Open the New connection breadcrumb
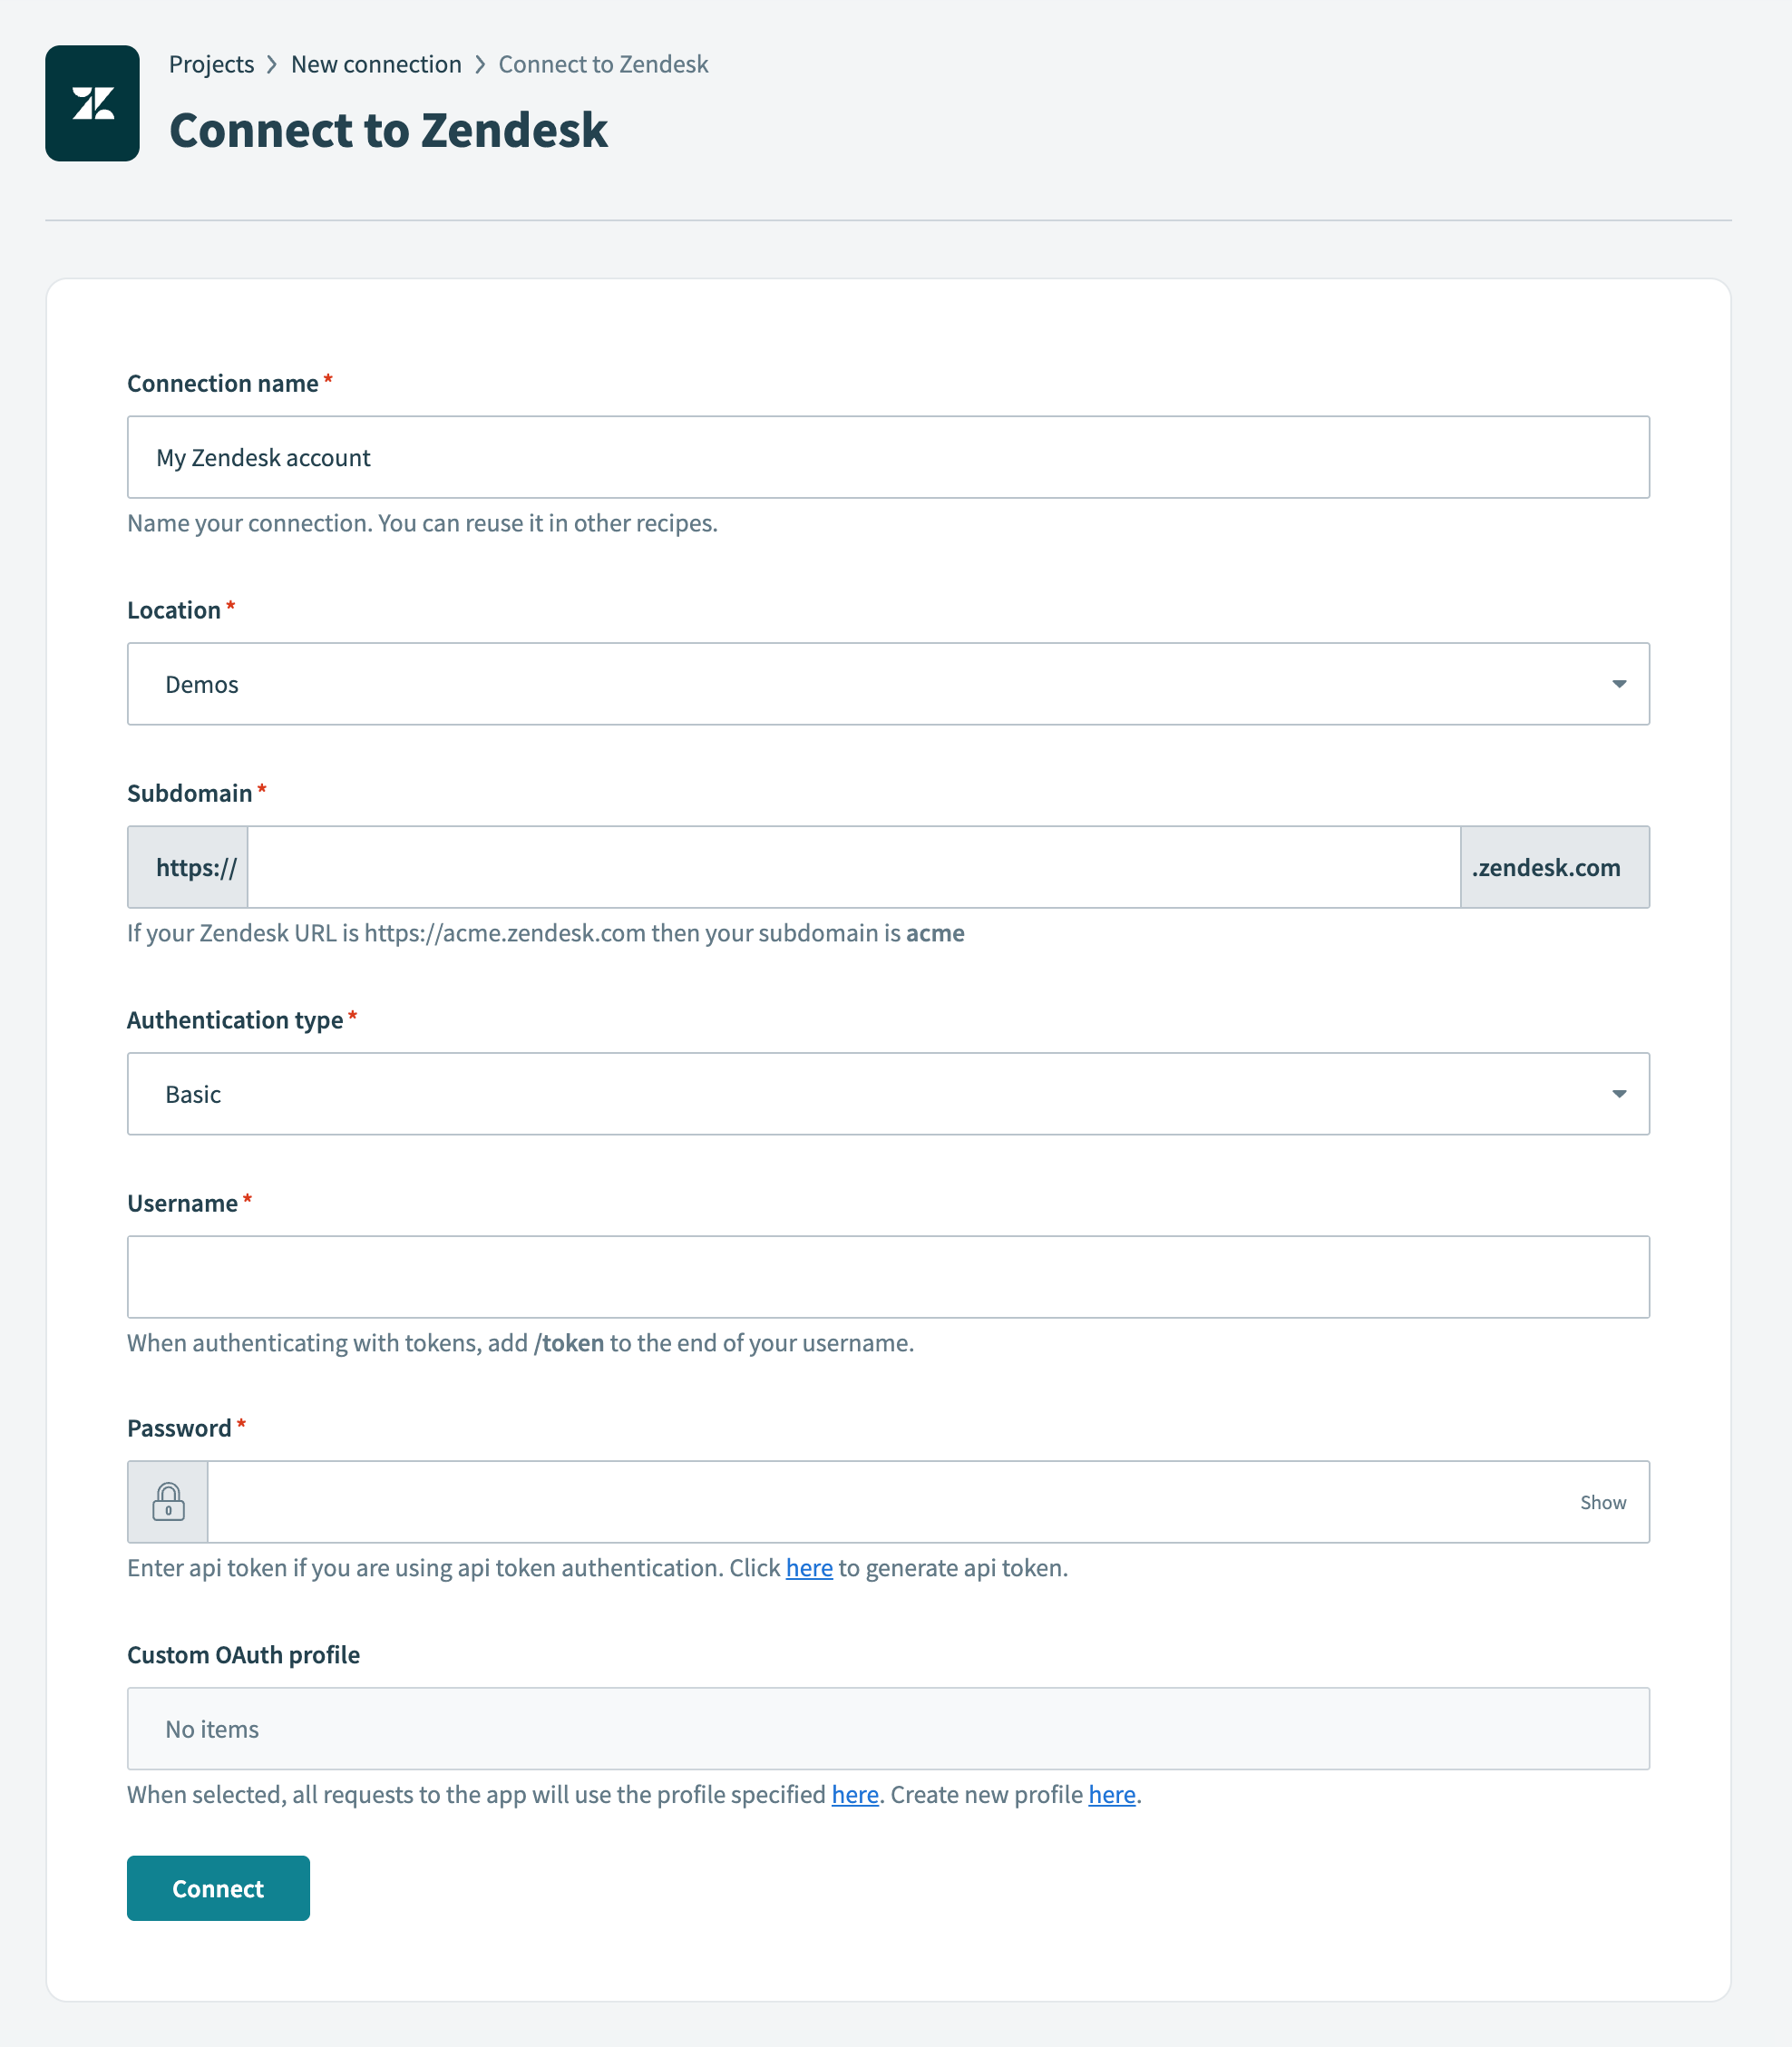The height and width of the screenshot is (2047, 1792). click(x=376, y=63)
